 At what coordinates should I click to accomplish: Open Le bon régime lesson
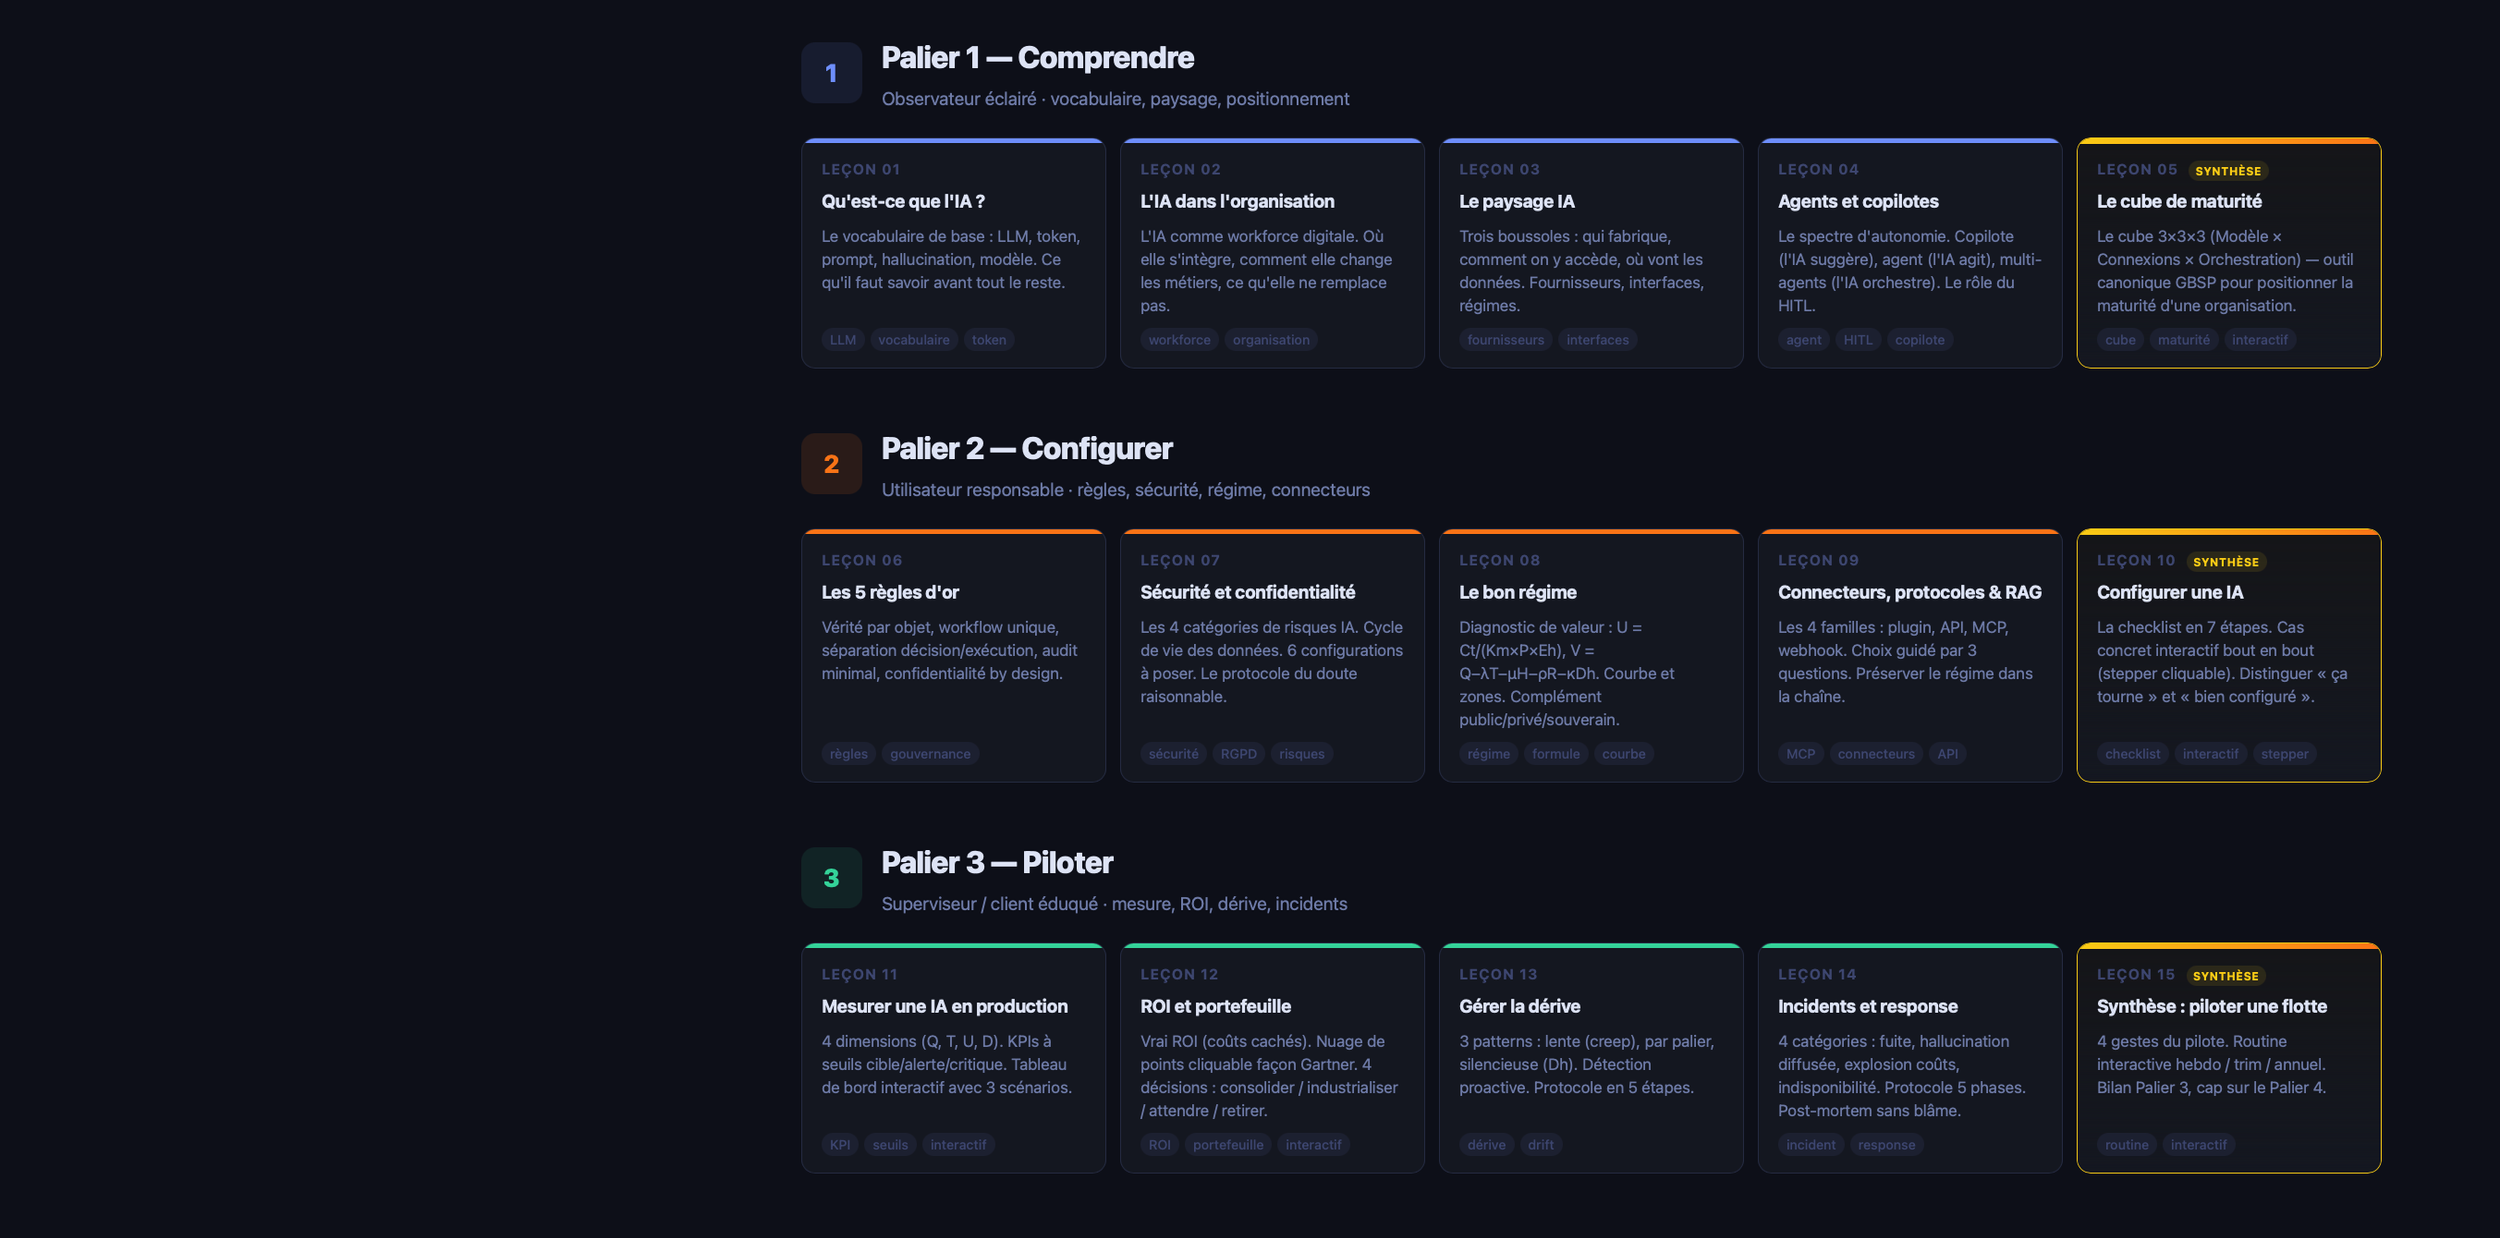(x=1591, y=656)
